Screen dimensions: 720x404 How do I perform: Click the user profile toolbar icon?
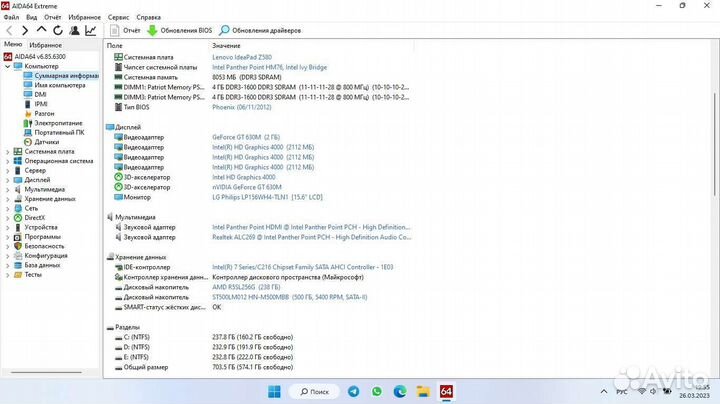pyautogui.click(x=74, y=30)
